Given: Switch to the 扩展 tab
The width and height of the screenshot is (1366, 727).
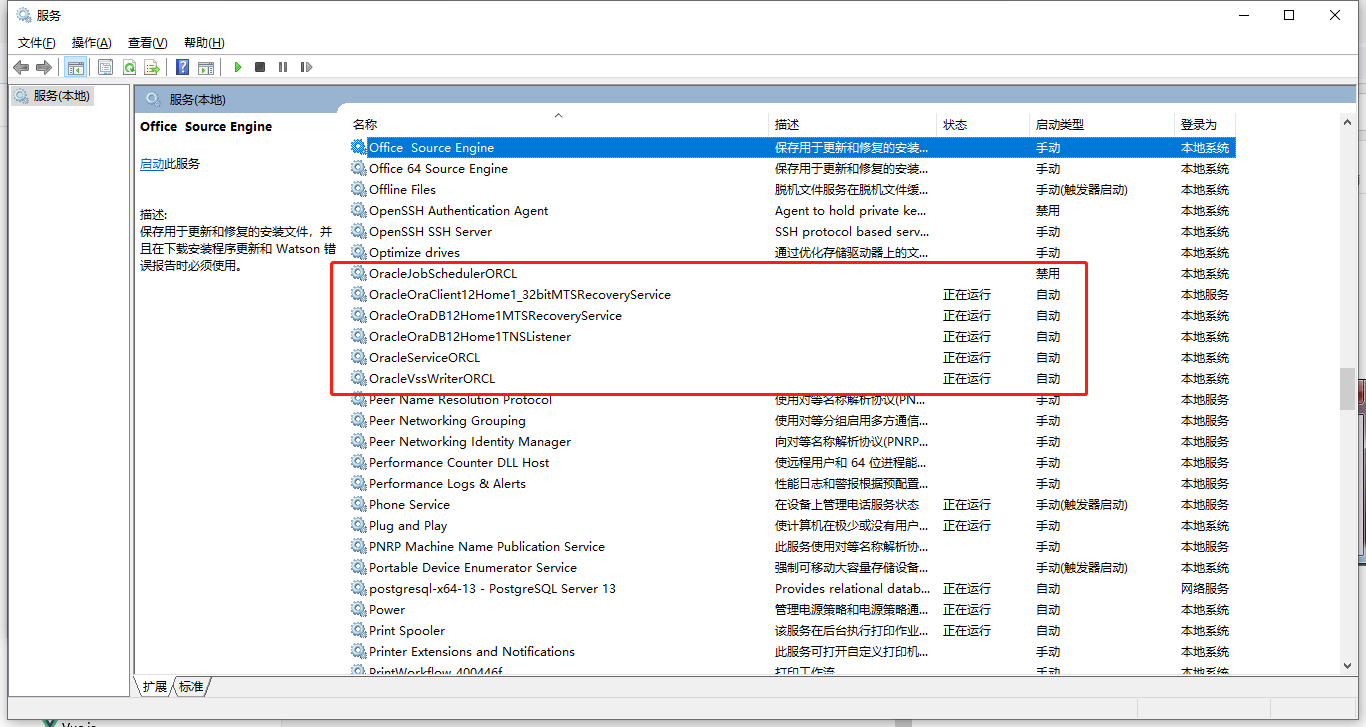Looking at the screenshot, I should pos(155,686).
